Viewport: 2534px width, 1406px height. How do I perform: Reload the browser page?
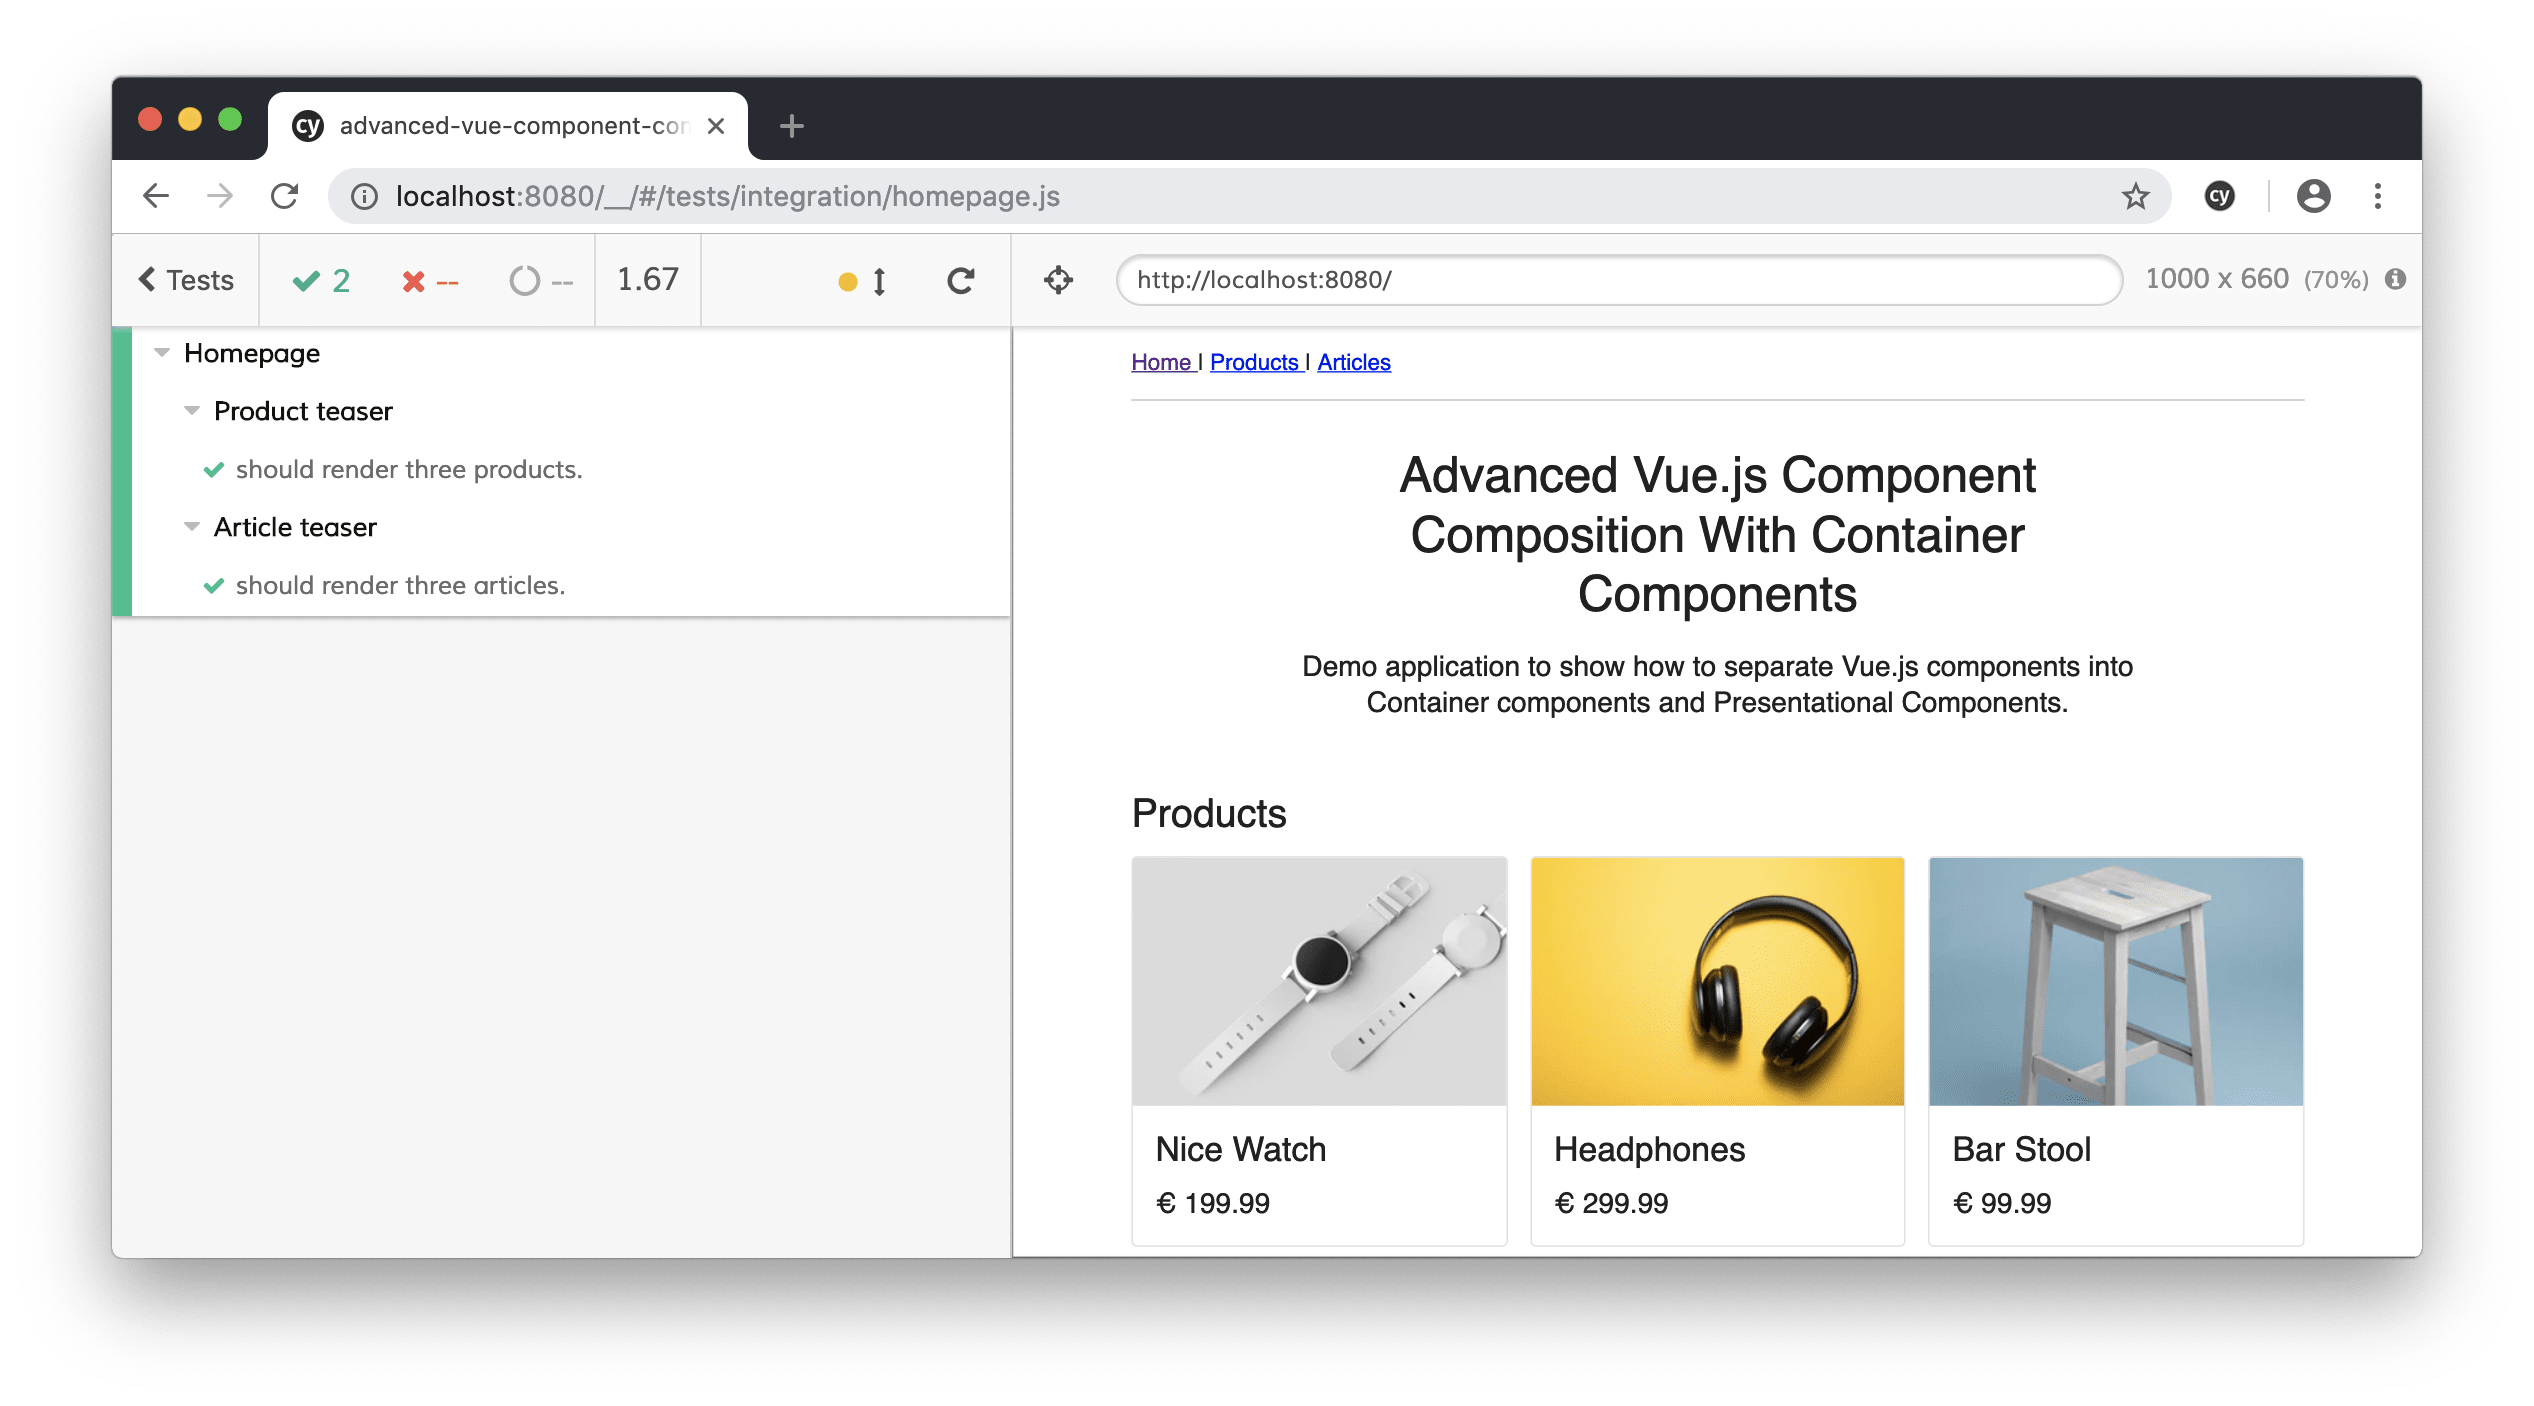pyautogui.click(x=285, y=196)
